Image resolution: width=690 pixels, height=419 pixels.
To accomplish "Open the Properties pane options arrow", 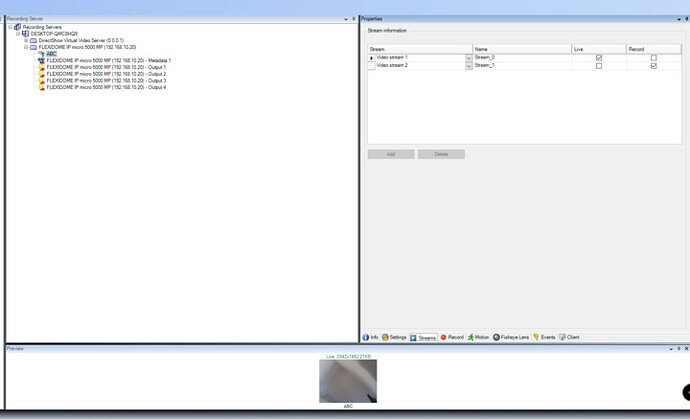I will [679, 19].
